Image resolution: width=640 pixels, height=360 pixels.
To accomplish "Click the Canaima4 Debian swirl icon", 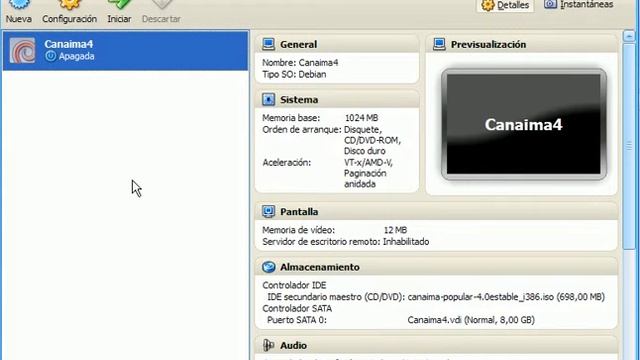I will pos(22,51).
